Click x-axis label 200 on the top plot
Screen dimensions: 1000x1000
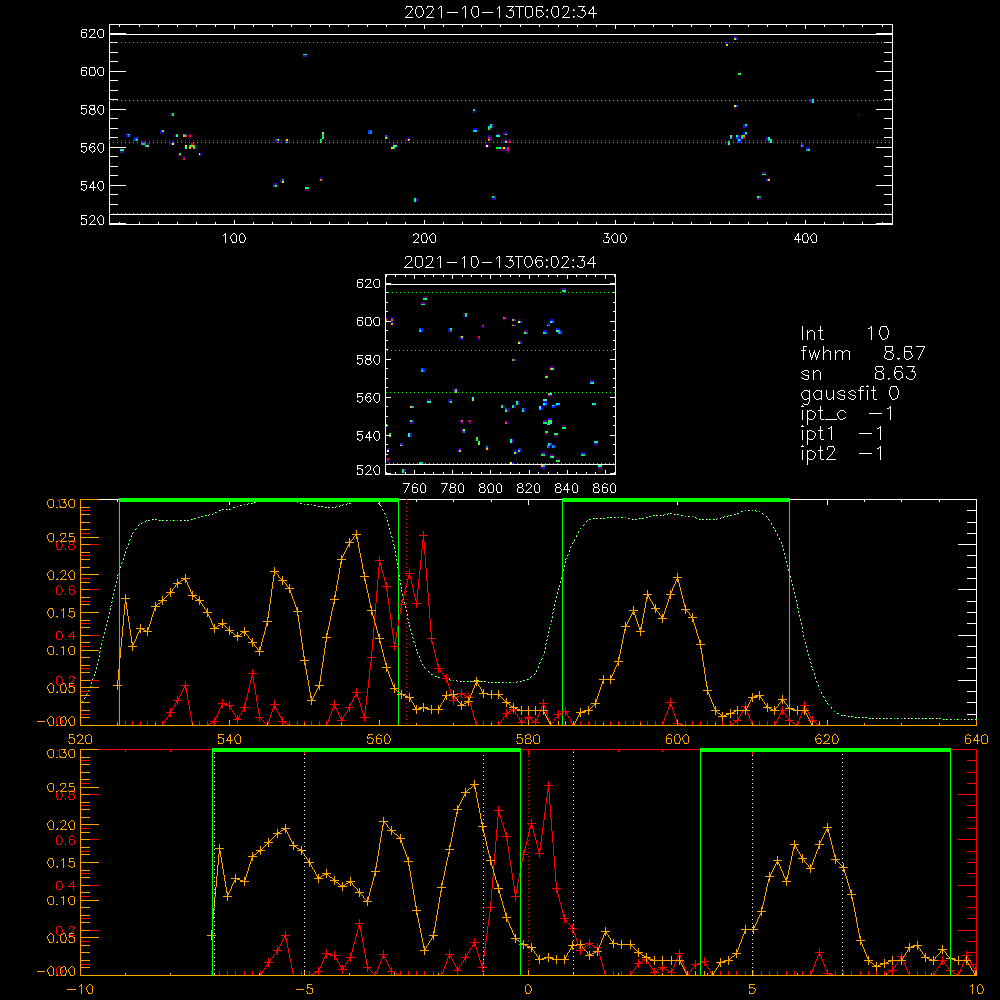[424, 239]
